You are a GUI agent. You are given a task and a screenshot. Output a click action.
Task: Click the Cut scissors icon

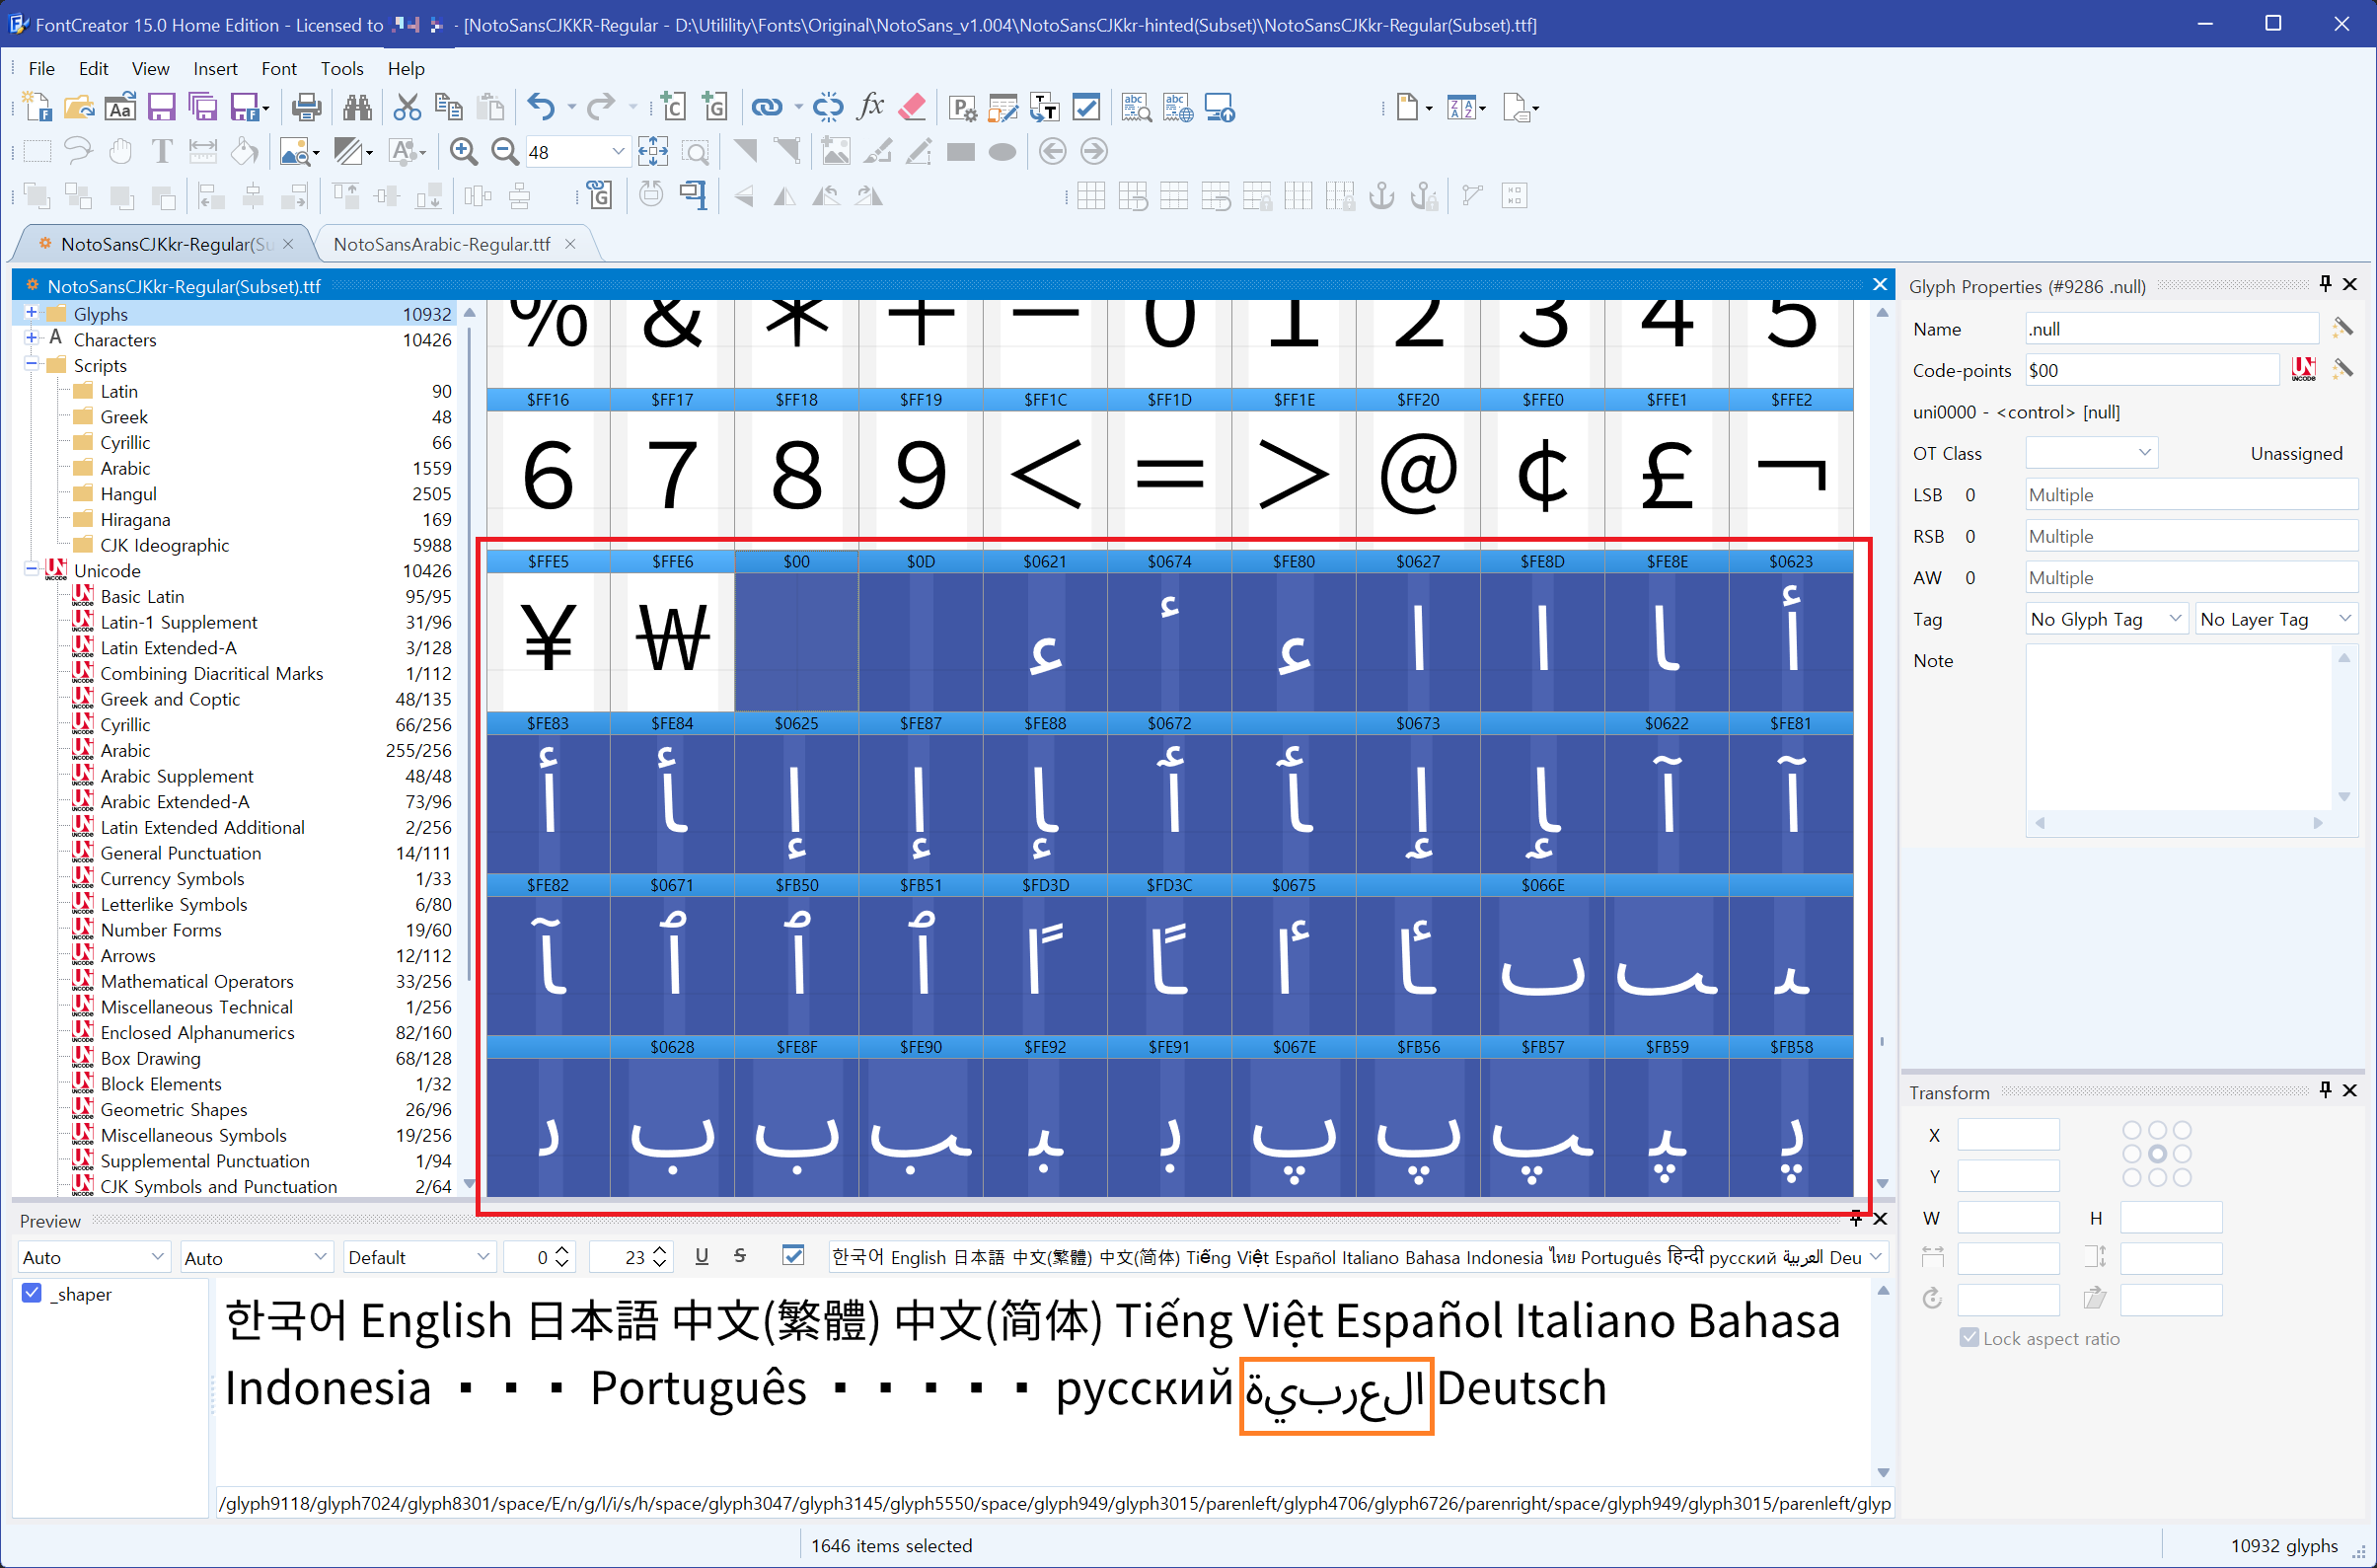click(x=407, y=107)
